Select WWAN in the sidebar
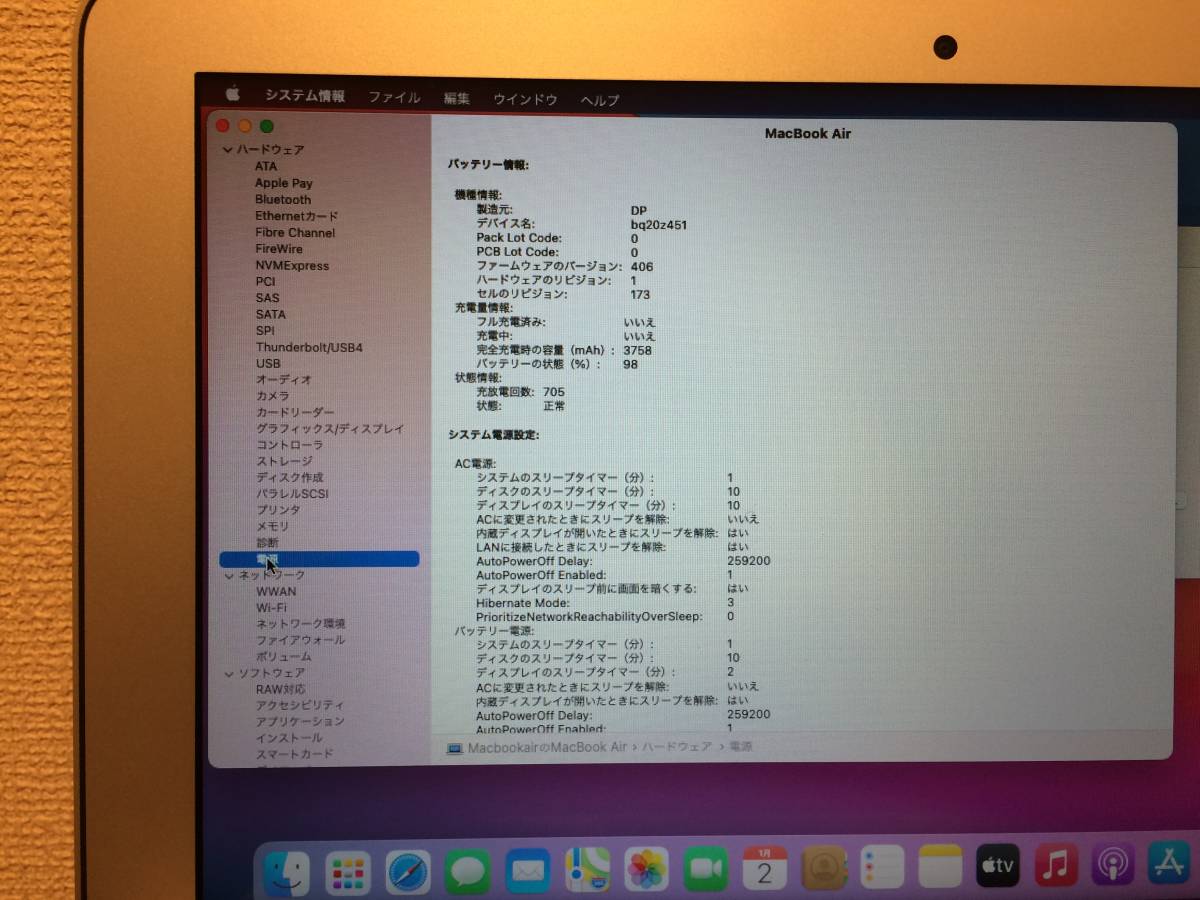The height and width of the screenshot is (900, 1200). pos(276,591)
